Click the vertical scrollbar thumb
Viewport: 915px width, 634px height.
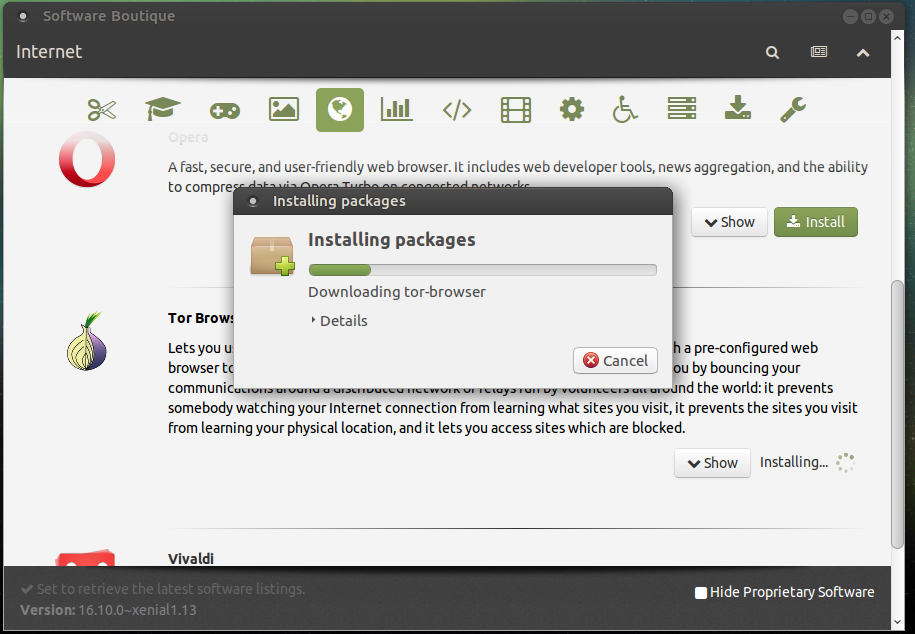(897, 414)
